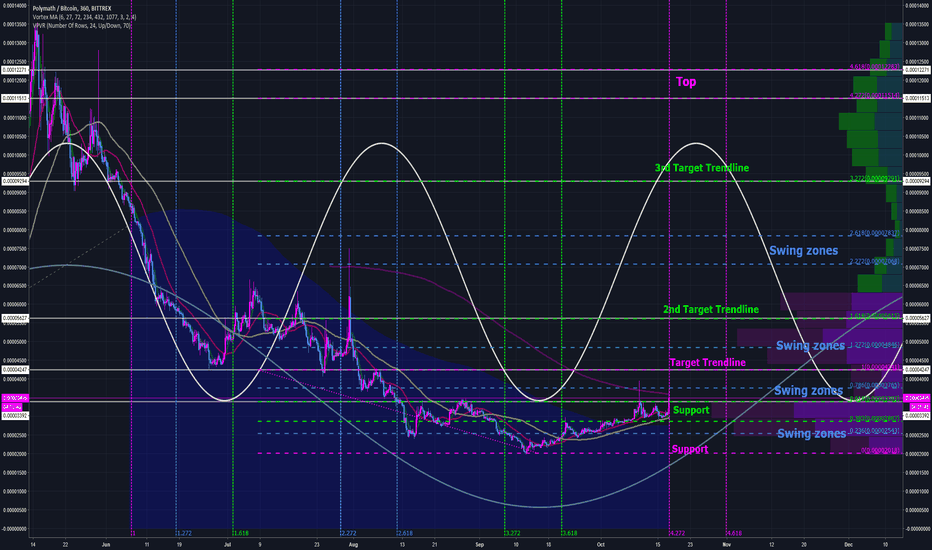Select the '3rd Target Trendline' label

pos(702,168)
